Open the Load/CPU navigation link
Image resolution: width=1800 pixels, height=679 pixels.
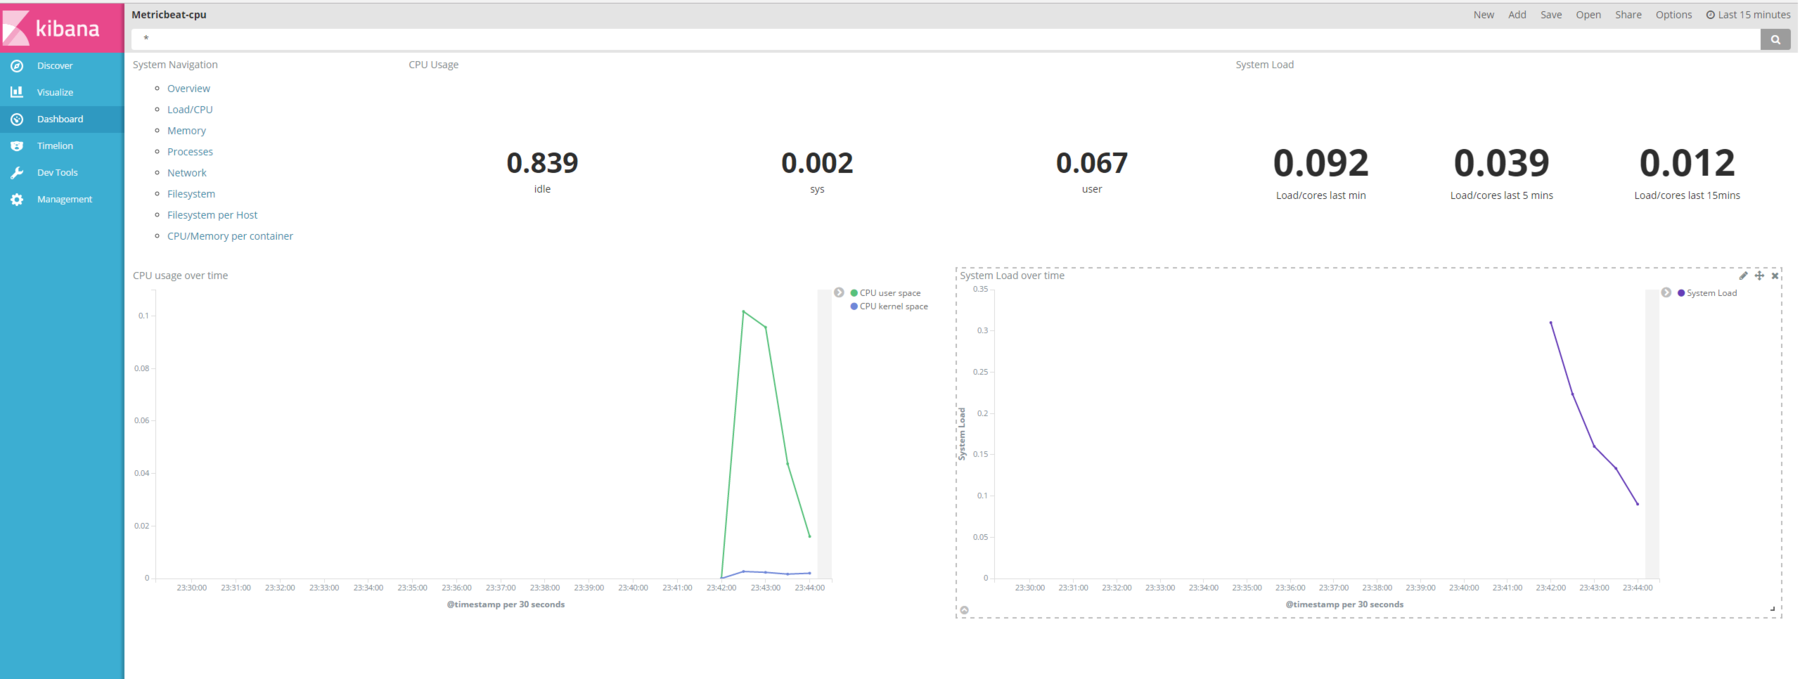click(190, 110)
